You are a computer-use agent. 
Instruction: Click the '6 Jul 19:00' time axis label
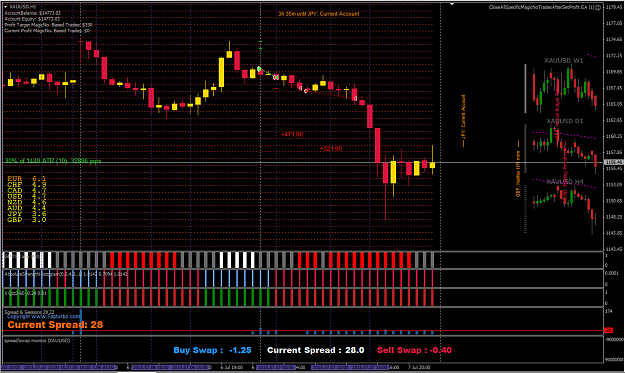click(232, 367)
